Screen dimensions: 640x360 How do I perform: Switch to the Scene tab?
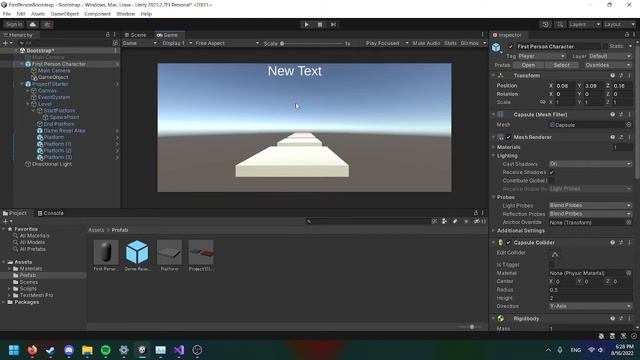point(136,35)
